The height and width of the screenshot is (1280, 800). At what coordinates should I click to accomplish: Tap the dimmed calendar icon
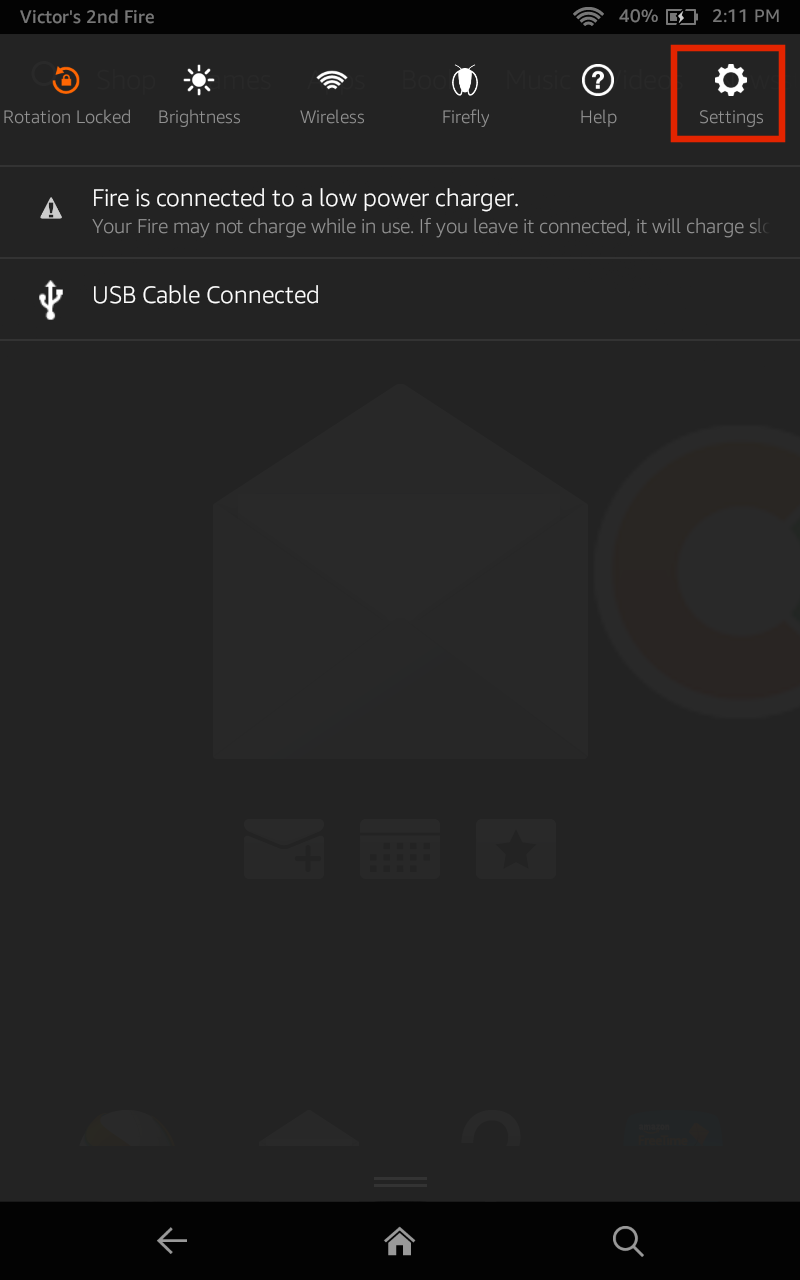click(x=400, y=849)
